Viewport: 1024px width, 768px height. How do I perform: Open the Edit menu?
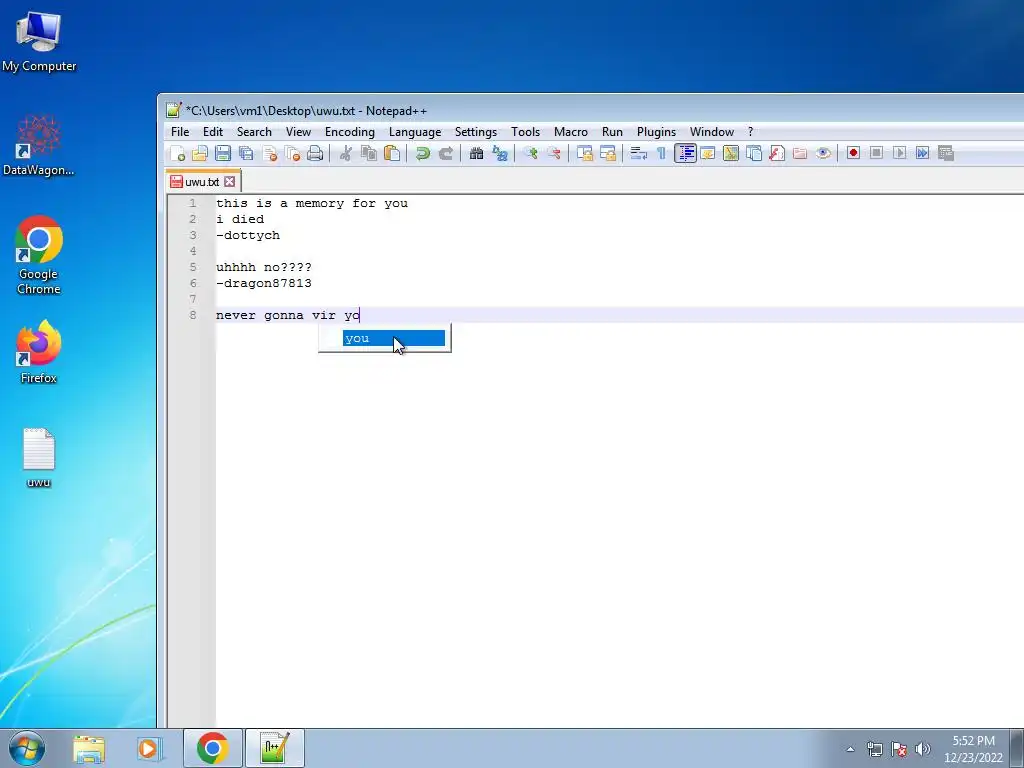coord(213,132)
